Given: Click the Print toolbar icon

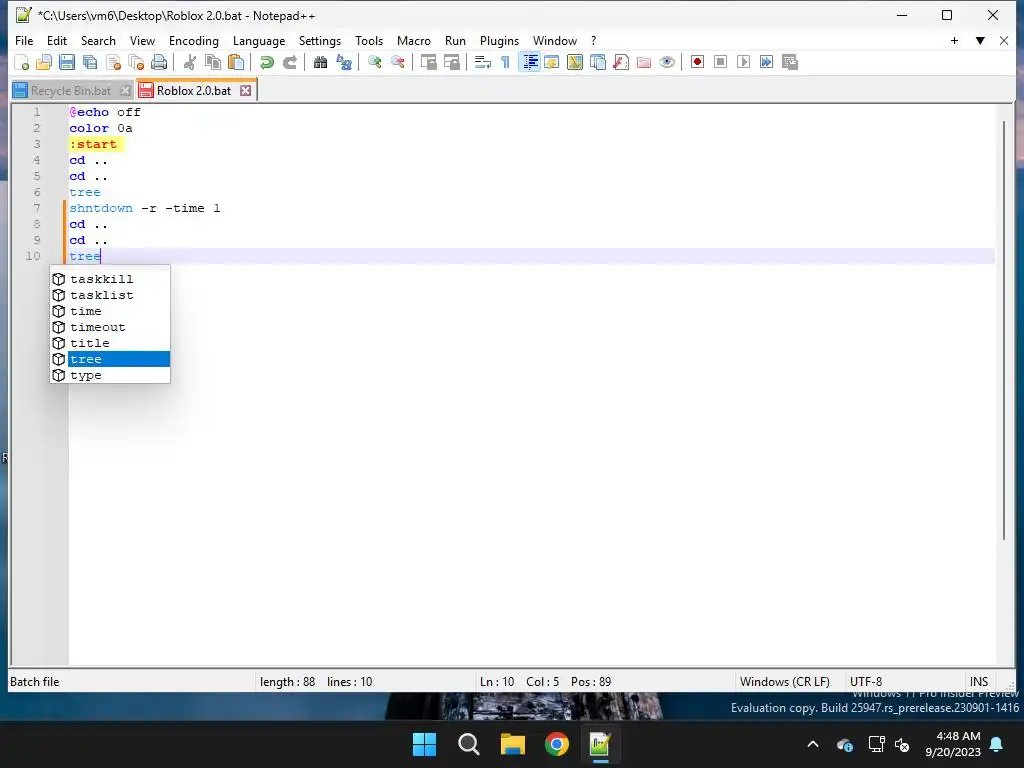Looking at the screenshot, I should [159, 62].
